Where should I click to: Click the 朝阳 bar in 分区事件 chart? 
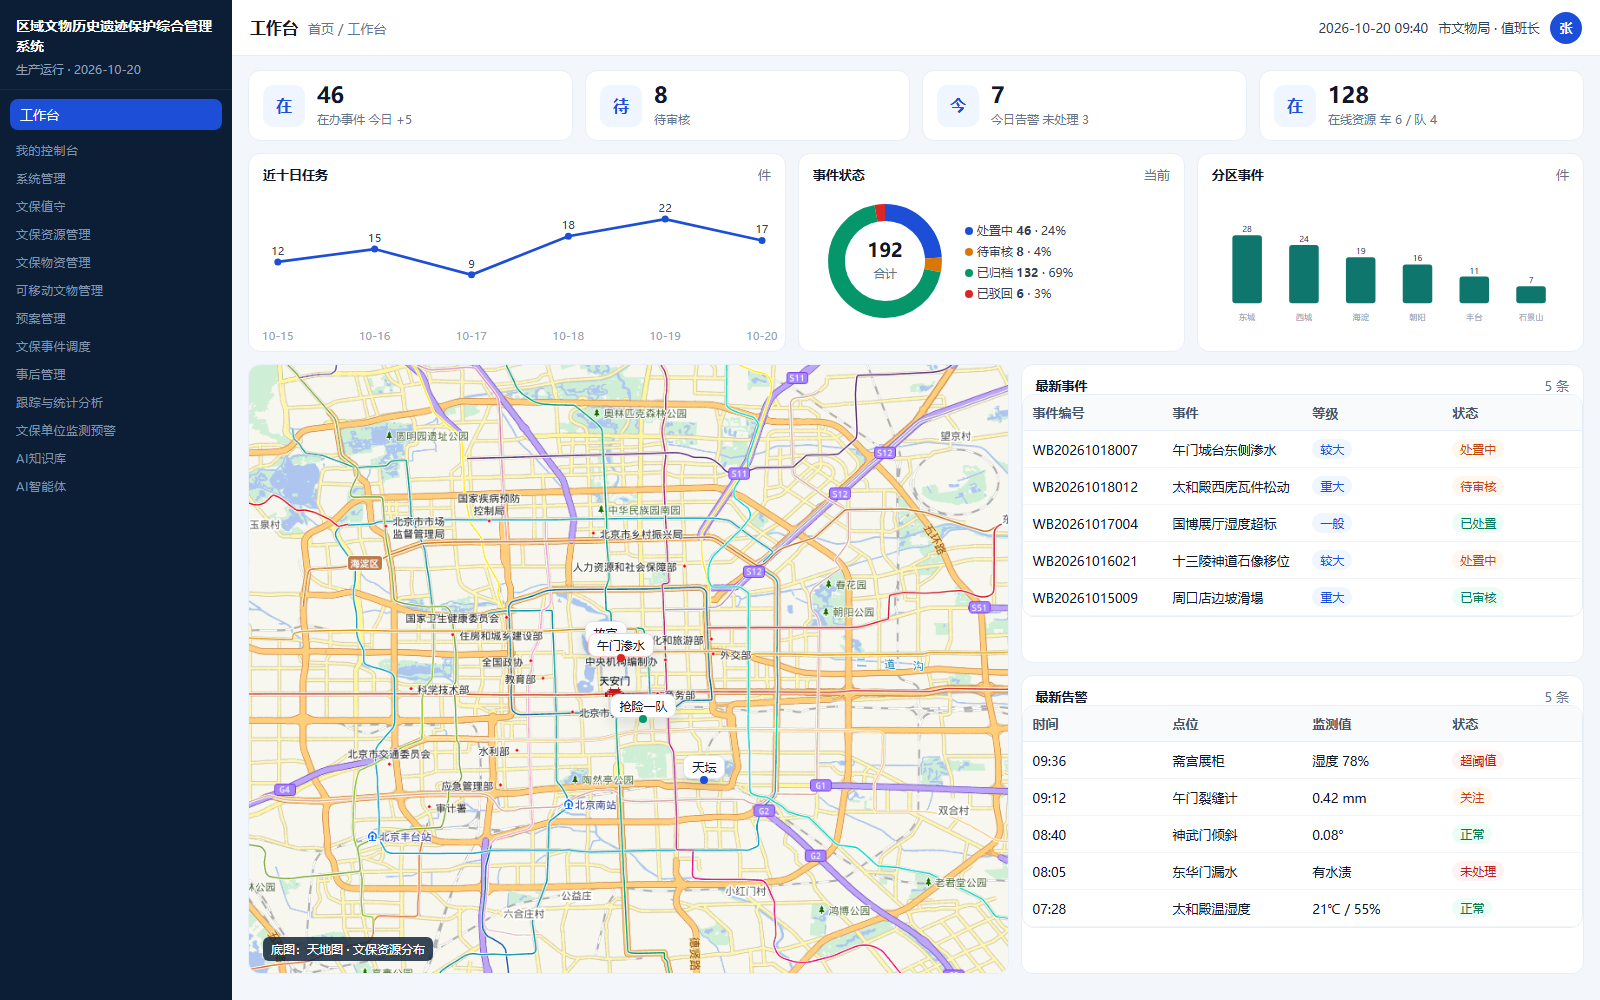coord(1417,284)
